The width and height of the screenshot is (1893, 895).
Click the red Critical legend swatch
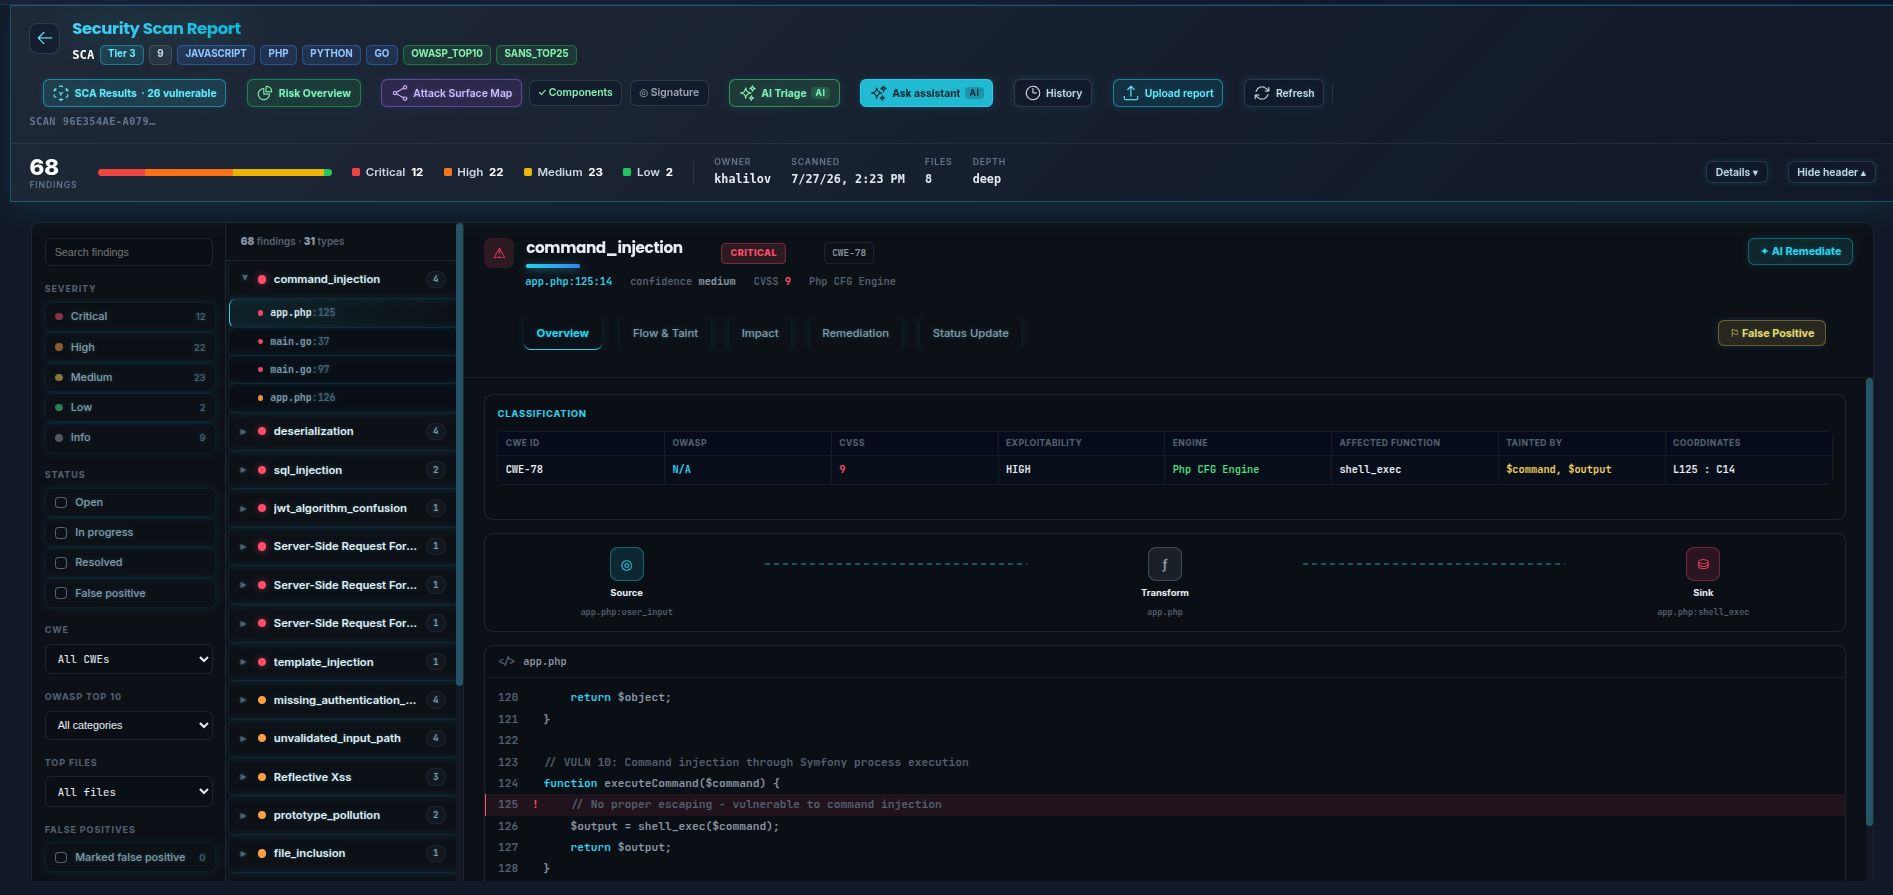pos(356,172)
